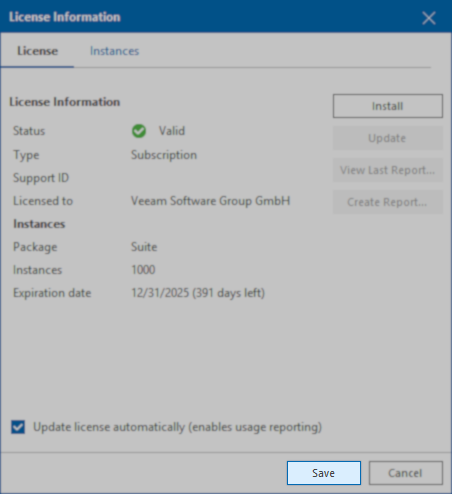Click the 'Expiration date' label
Viewport: 452px width, 494px height.
point(52,293)
